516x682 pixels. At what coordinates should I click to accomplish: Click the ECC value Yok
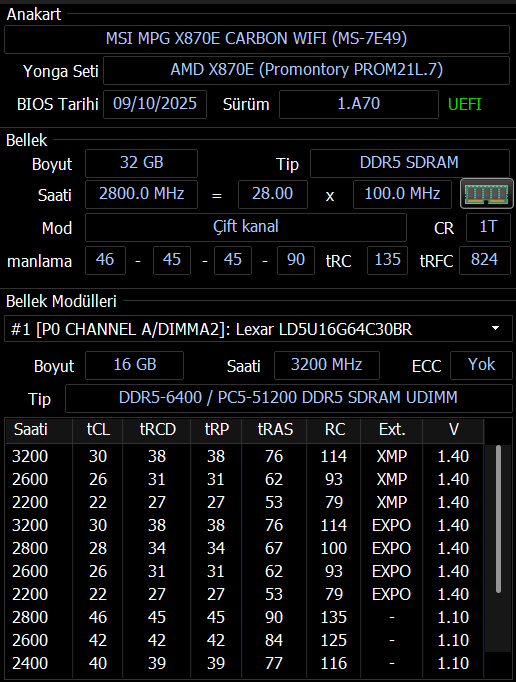(x=481, y=365)
